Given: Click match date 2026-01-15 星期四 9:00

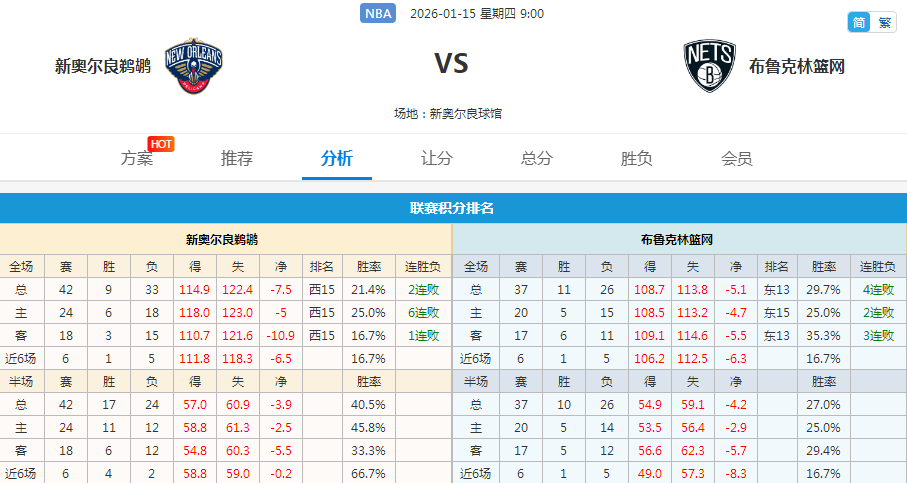Looking at the screenshot, I should tap(477, 13).
